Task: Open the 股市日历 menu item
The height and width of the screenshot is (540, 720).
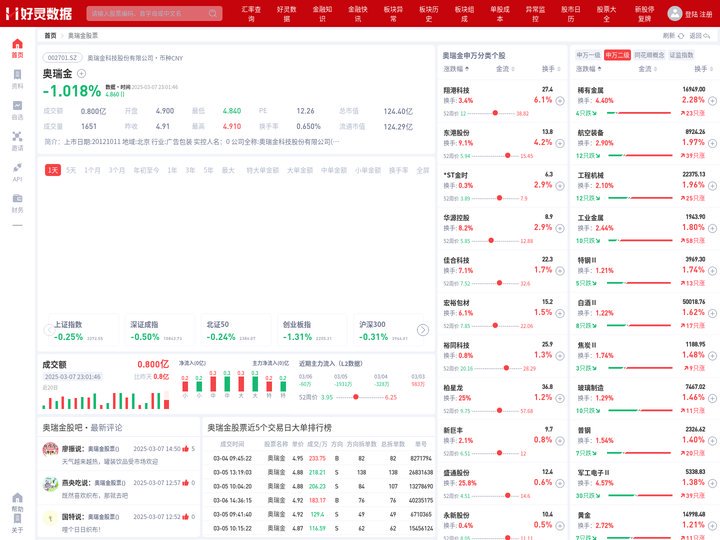Action: [x=571, y=14]
